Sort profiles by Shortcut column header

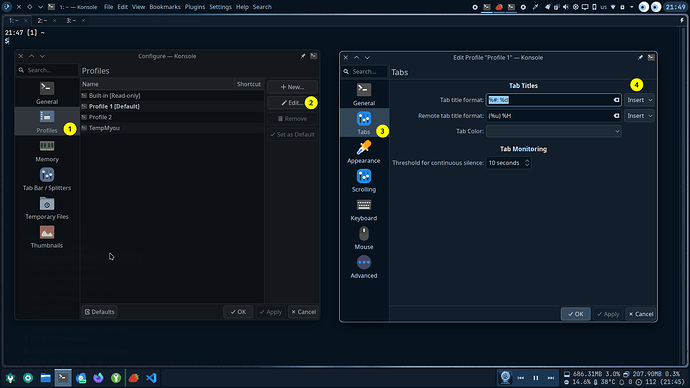pos(249,84)
